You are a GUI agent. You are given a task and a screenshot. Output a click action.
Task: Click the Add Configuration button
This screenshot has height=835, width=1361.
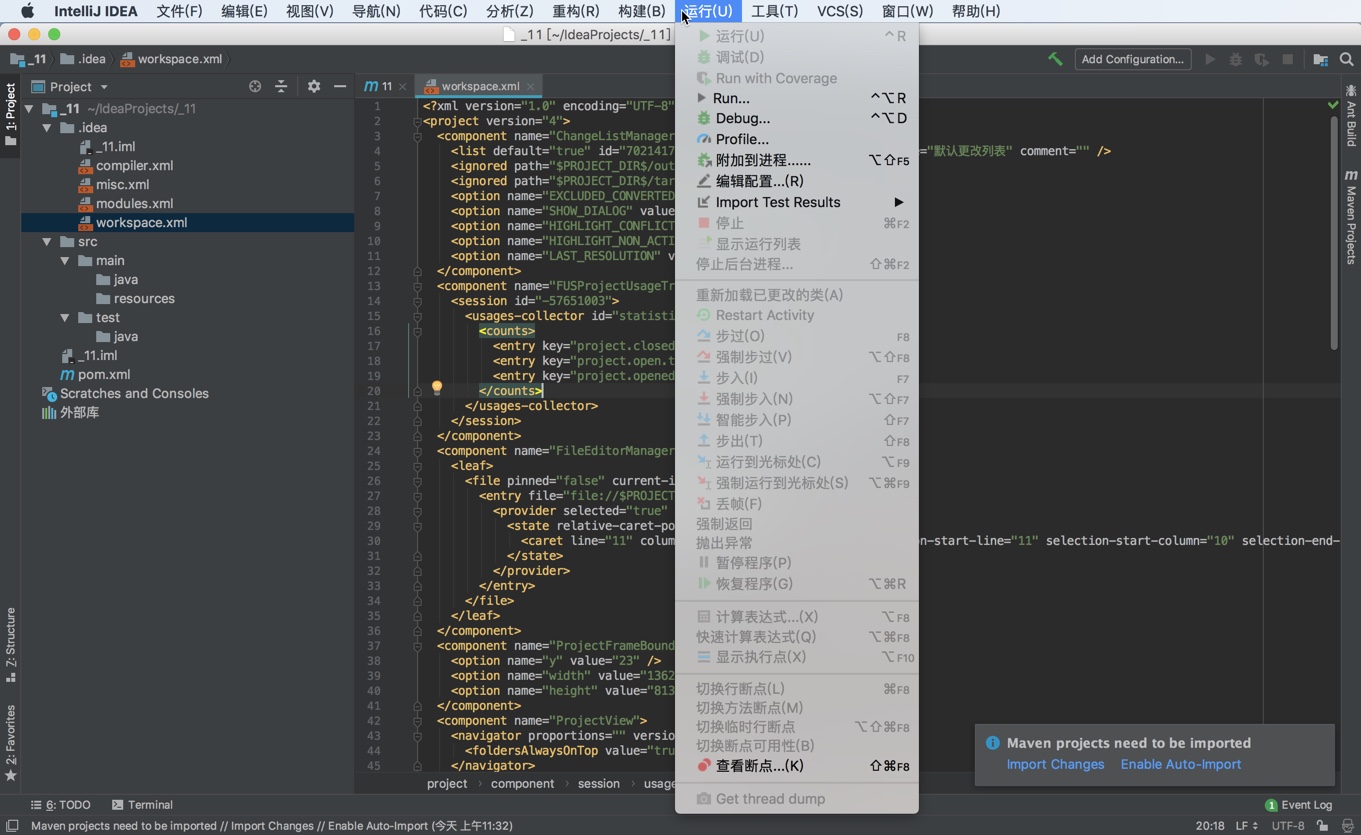click(x=1133, y=59)
